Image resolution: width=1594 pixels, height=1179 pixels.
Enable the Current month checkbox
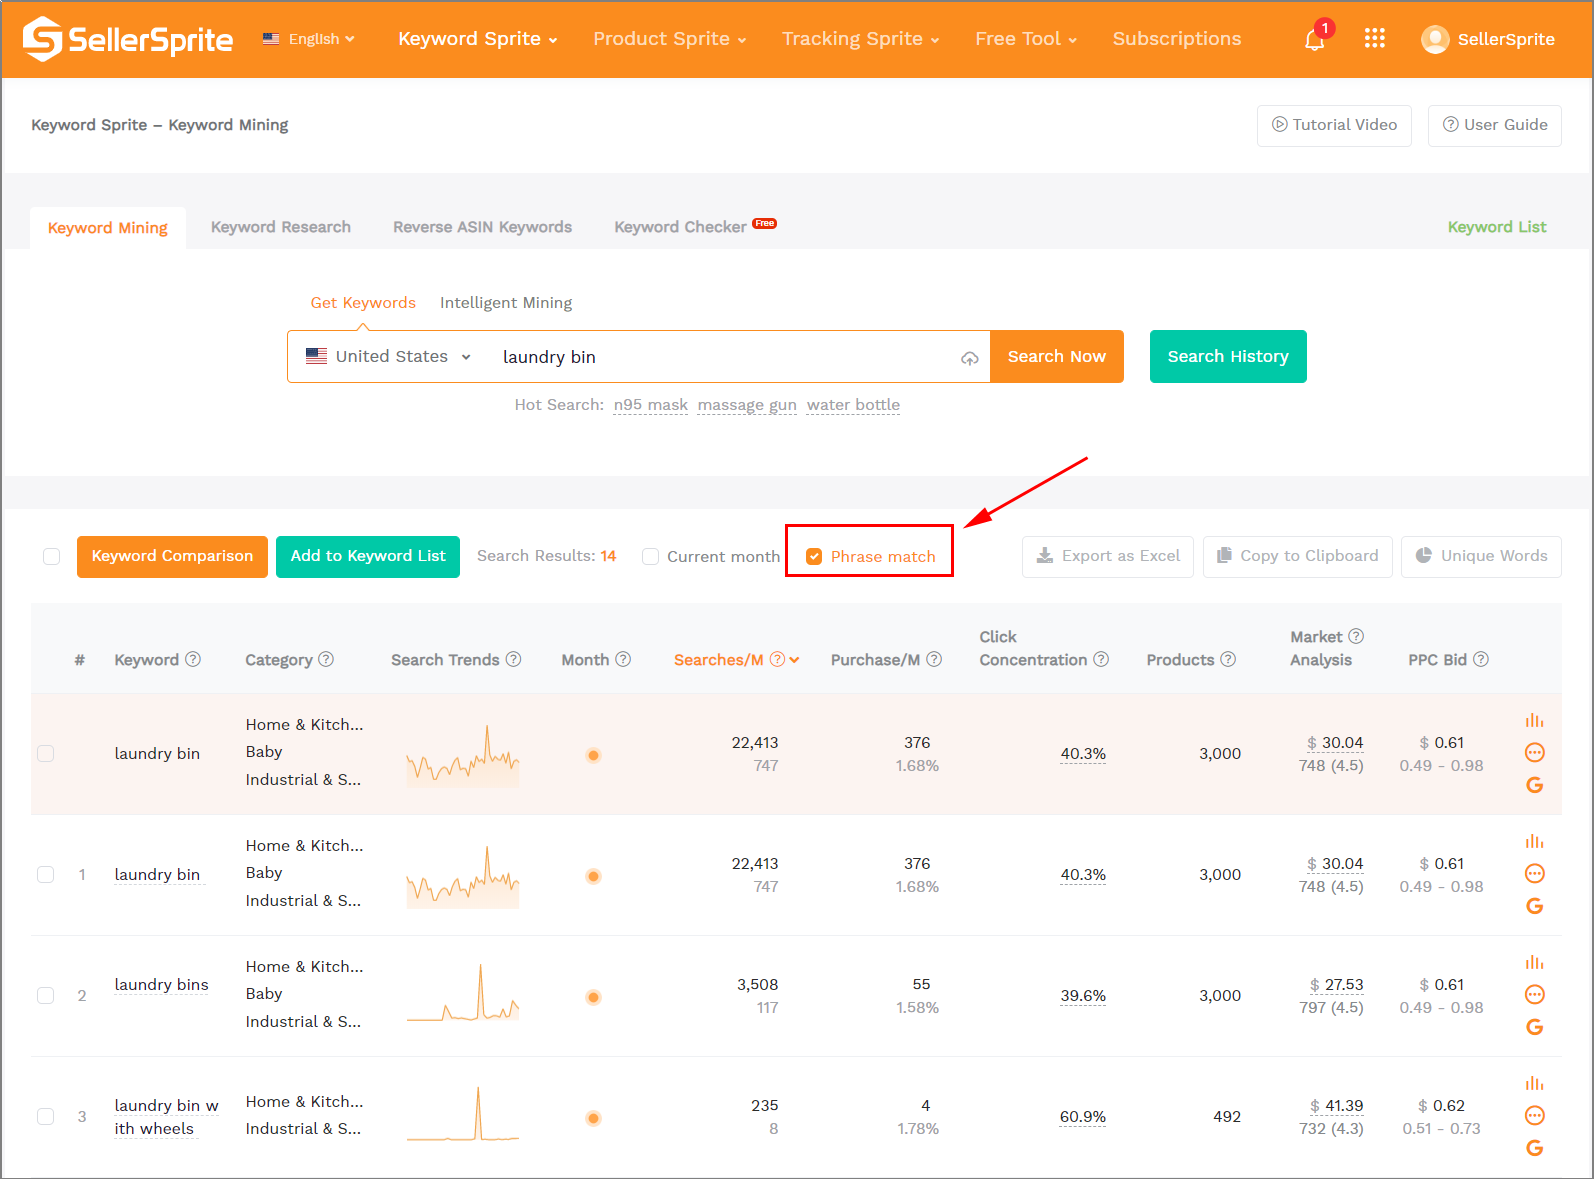coord(651,557)
